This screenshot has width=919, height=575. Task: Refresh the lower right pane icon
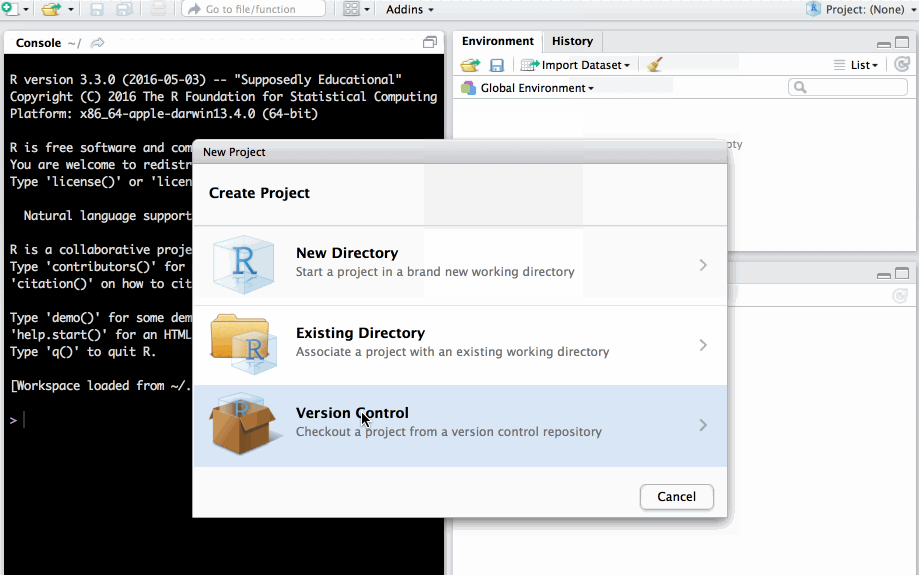[x=900, y=296]
